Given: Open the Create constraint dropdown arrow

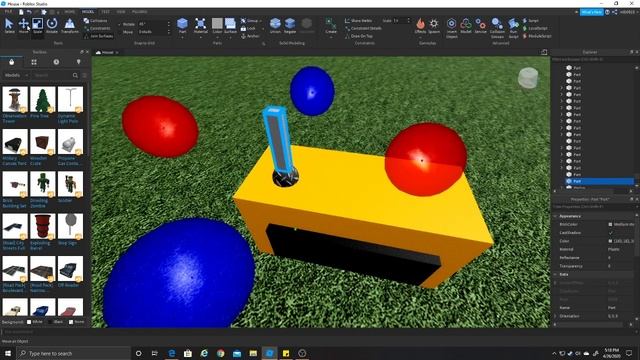Looking at the screenshot, I should (331, 37).
